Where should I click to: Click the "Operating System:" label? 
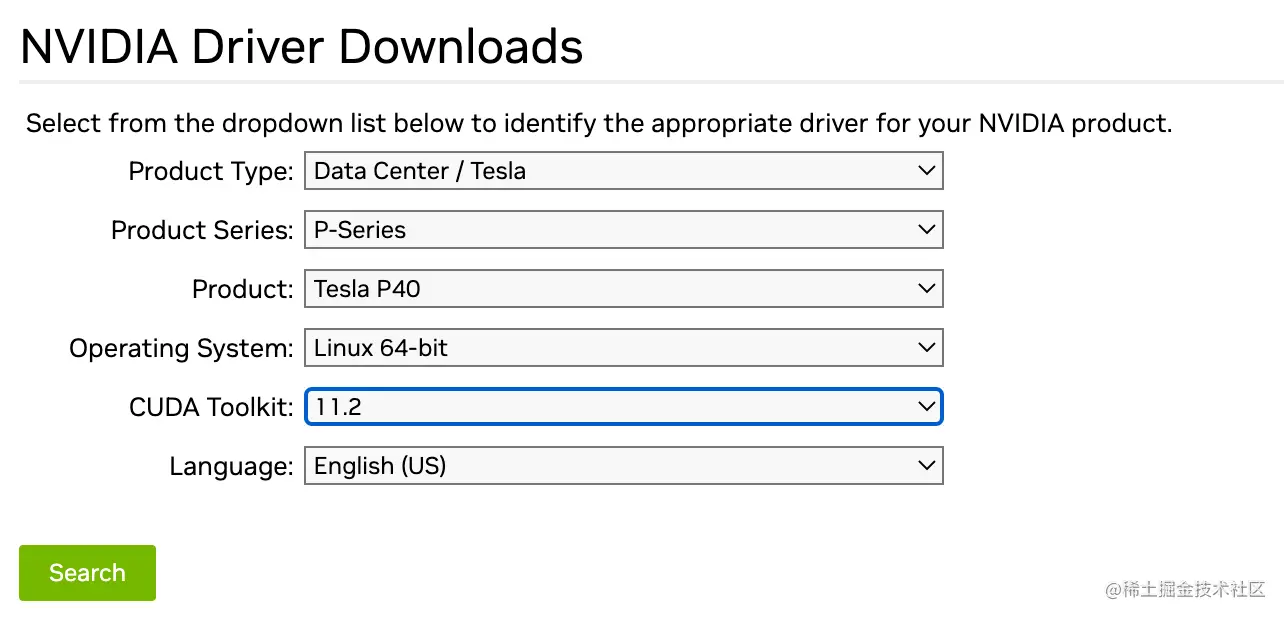tap(181, 349)
